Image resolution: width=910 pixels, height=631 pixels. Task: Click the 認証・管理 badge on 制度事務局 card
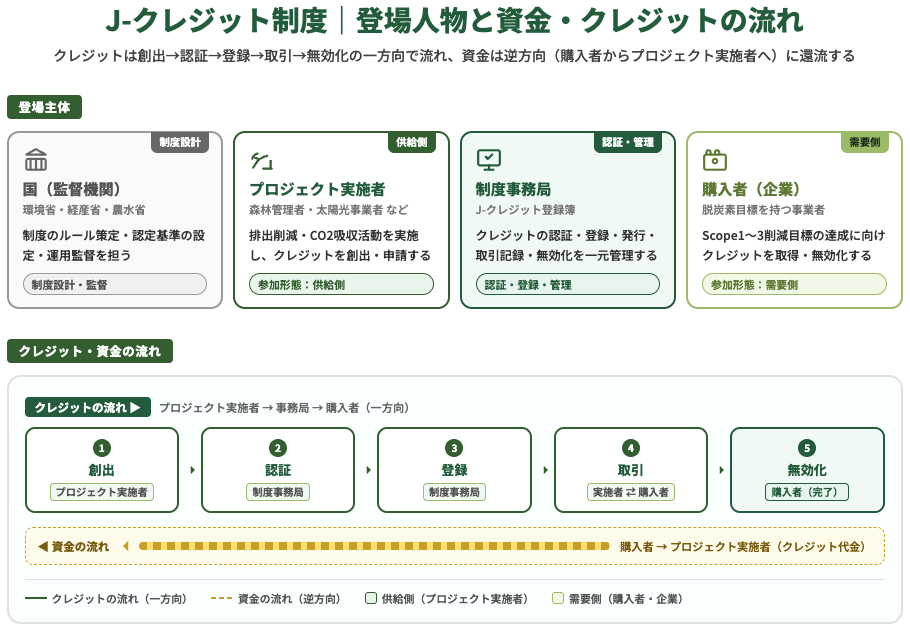tap(628, 142)
